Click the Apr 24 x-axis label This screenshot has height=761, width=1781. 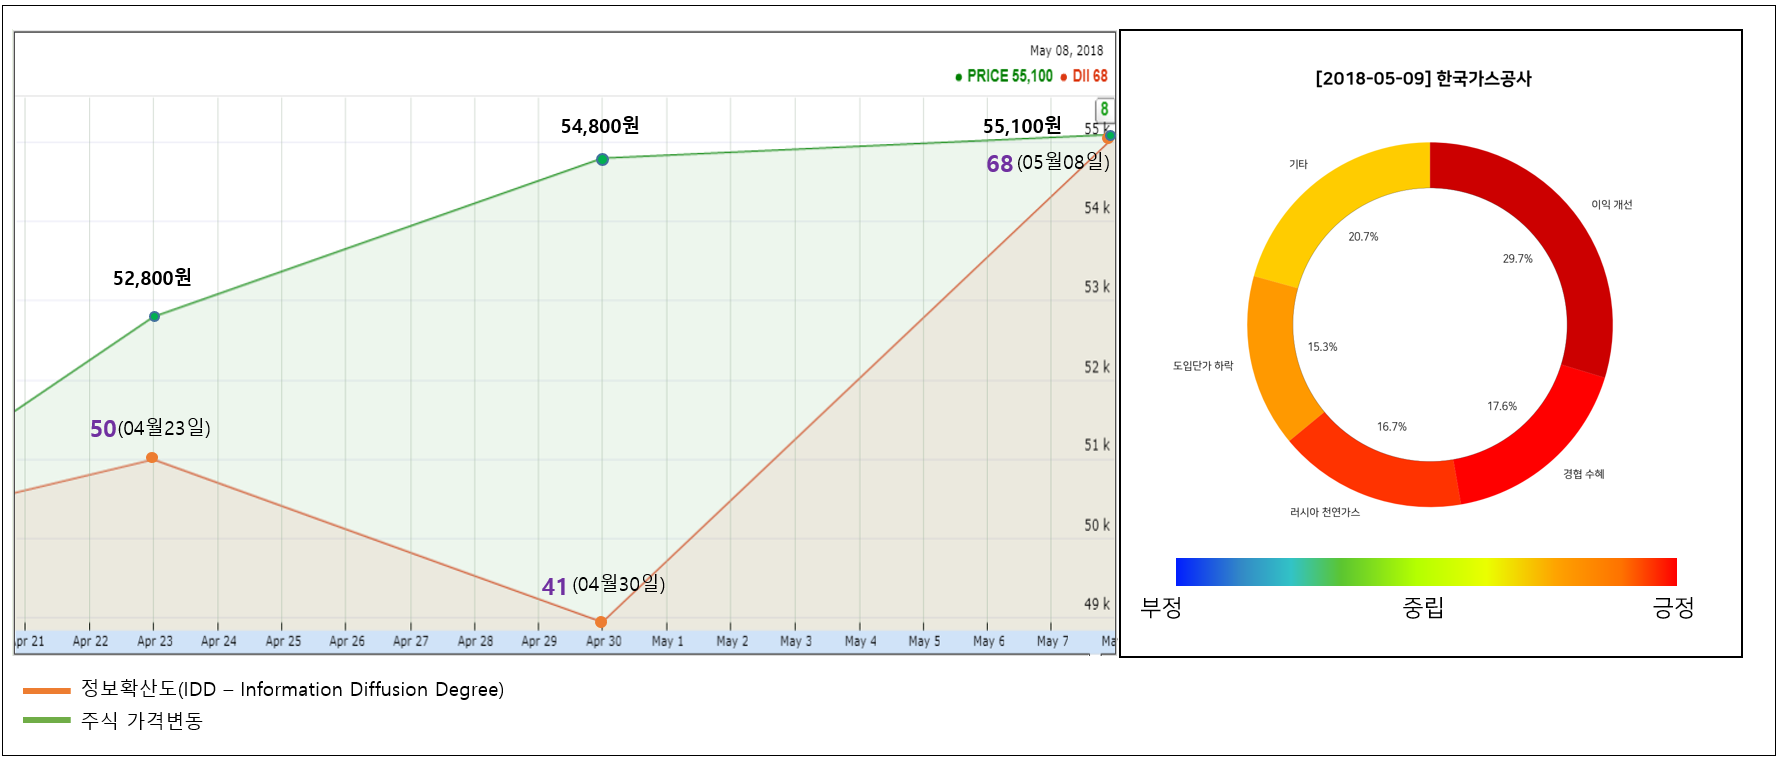(219, 641)
